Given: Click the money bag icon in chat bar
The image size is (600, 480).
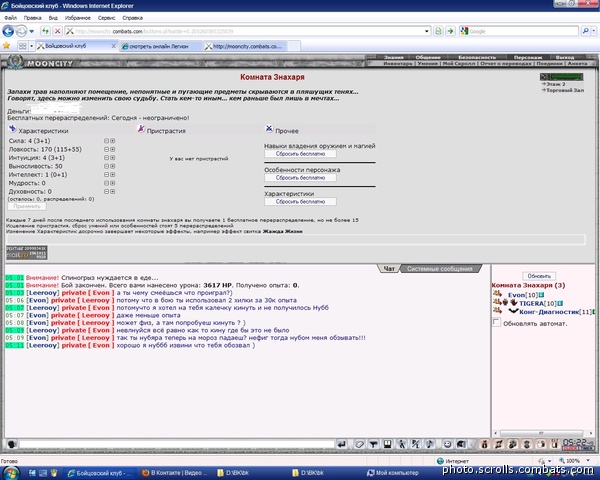Looking at the screenshot, I should pyautogui.click(x=484, y=444).
